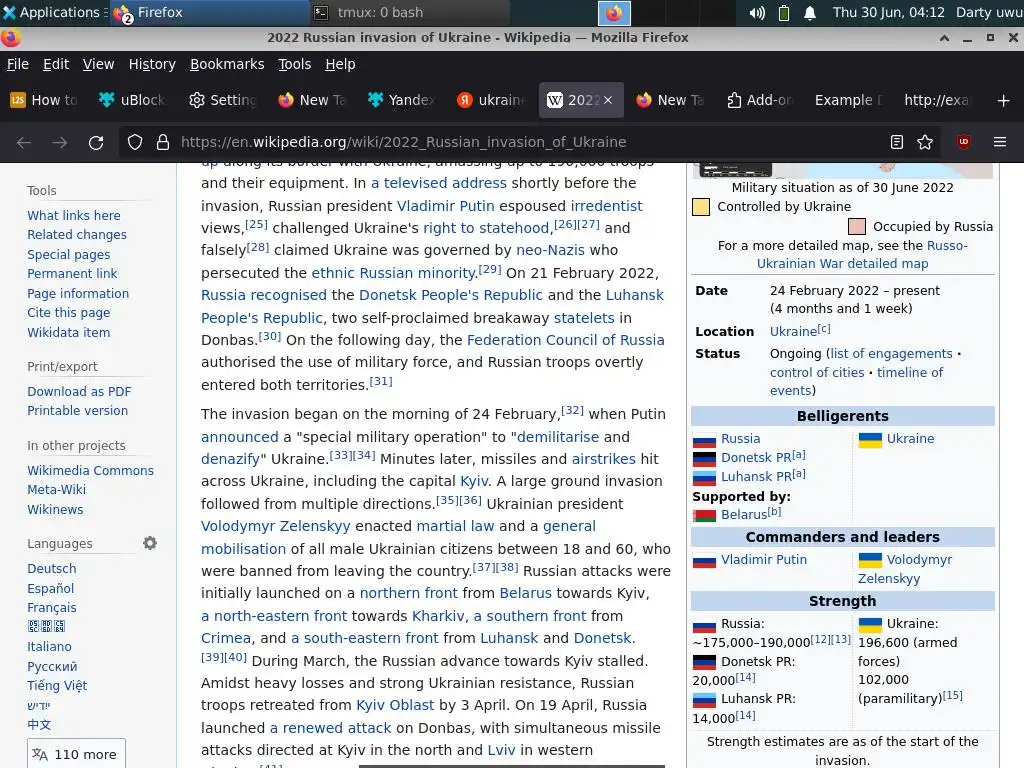Switch to the Yandex tab
Image resolution: width=1024 pixels, height=768 pixels.
tap(401, 100)
